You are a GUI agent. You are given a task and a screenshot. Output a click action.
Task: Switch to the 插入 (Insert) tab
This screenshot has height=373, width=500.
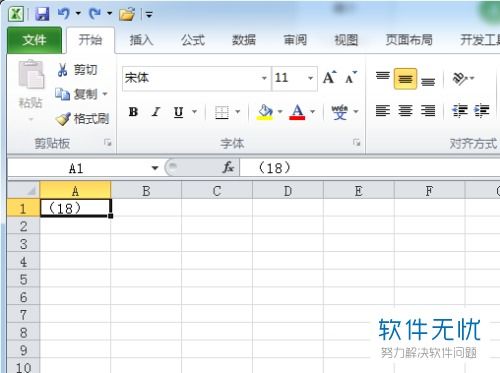tap(141, 40)
